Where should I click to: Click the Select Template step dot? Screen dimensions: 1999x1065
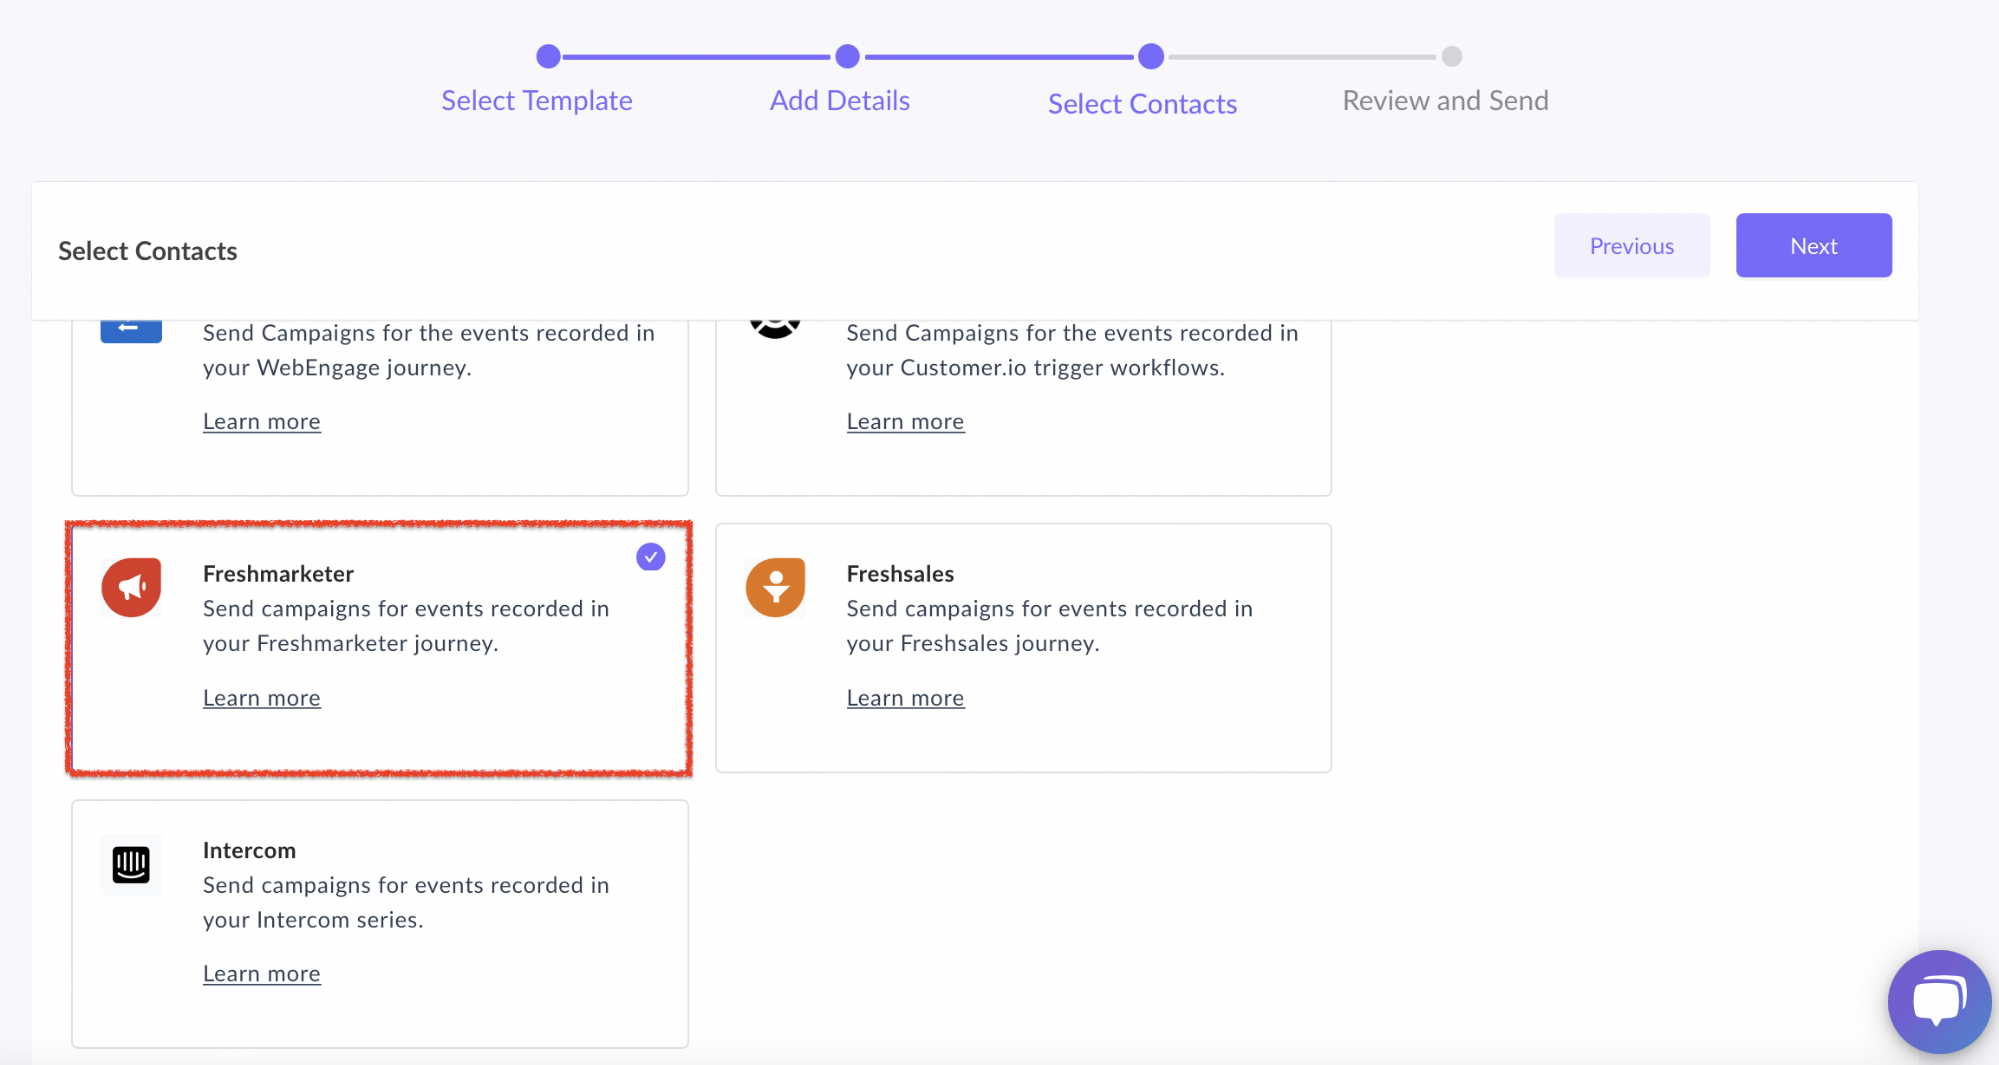[x=548, y=56]
